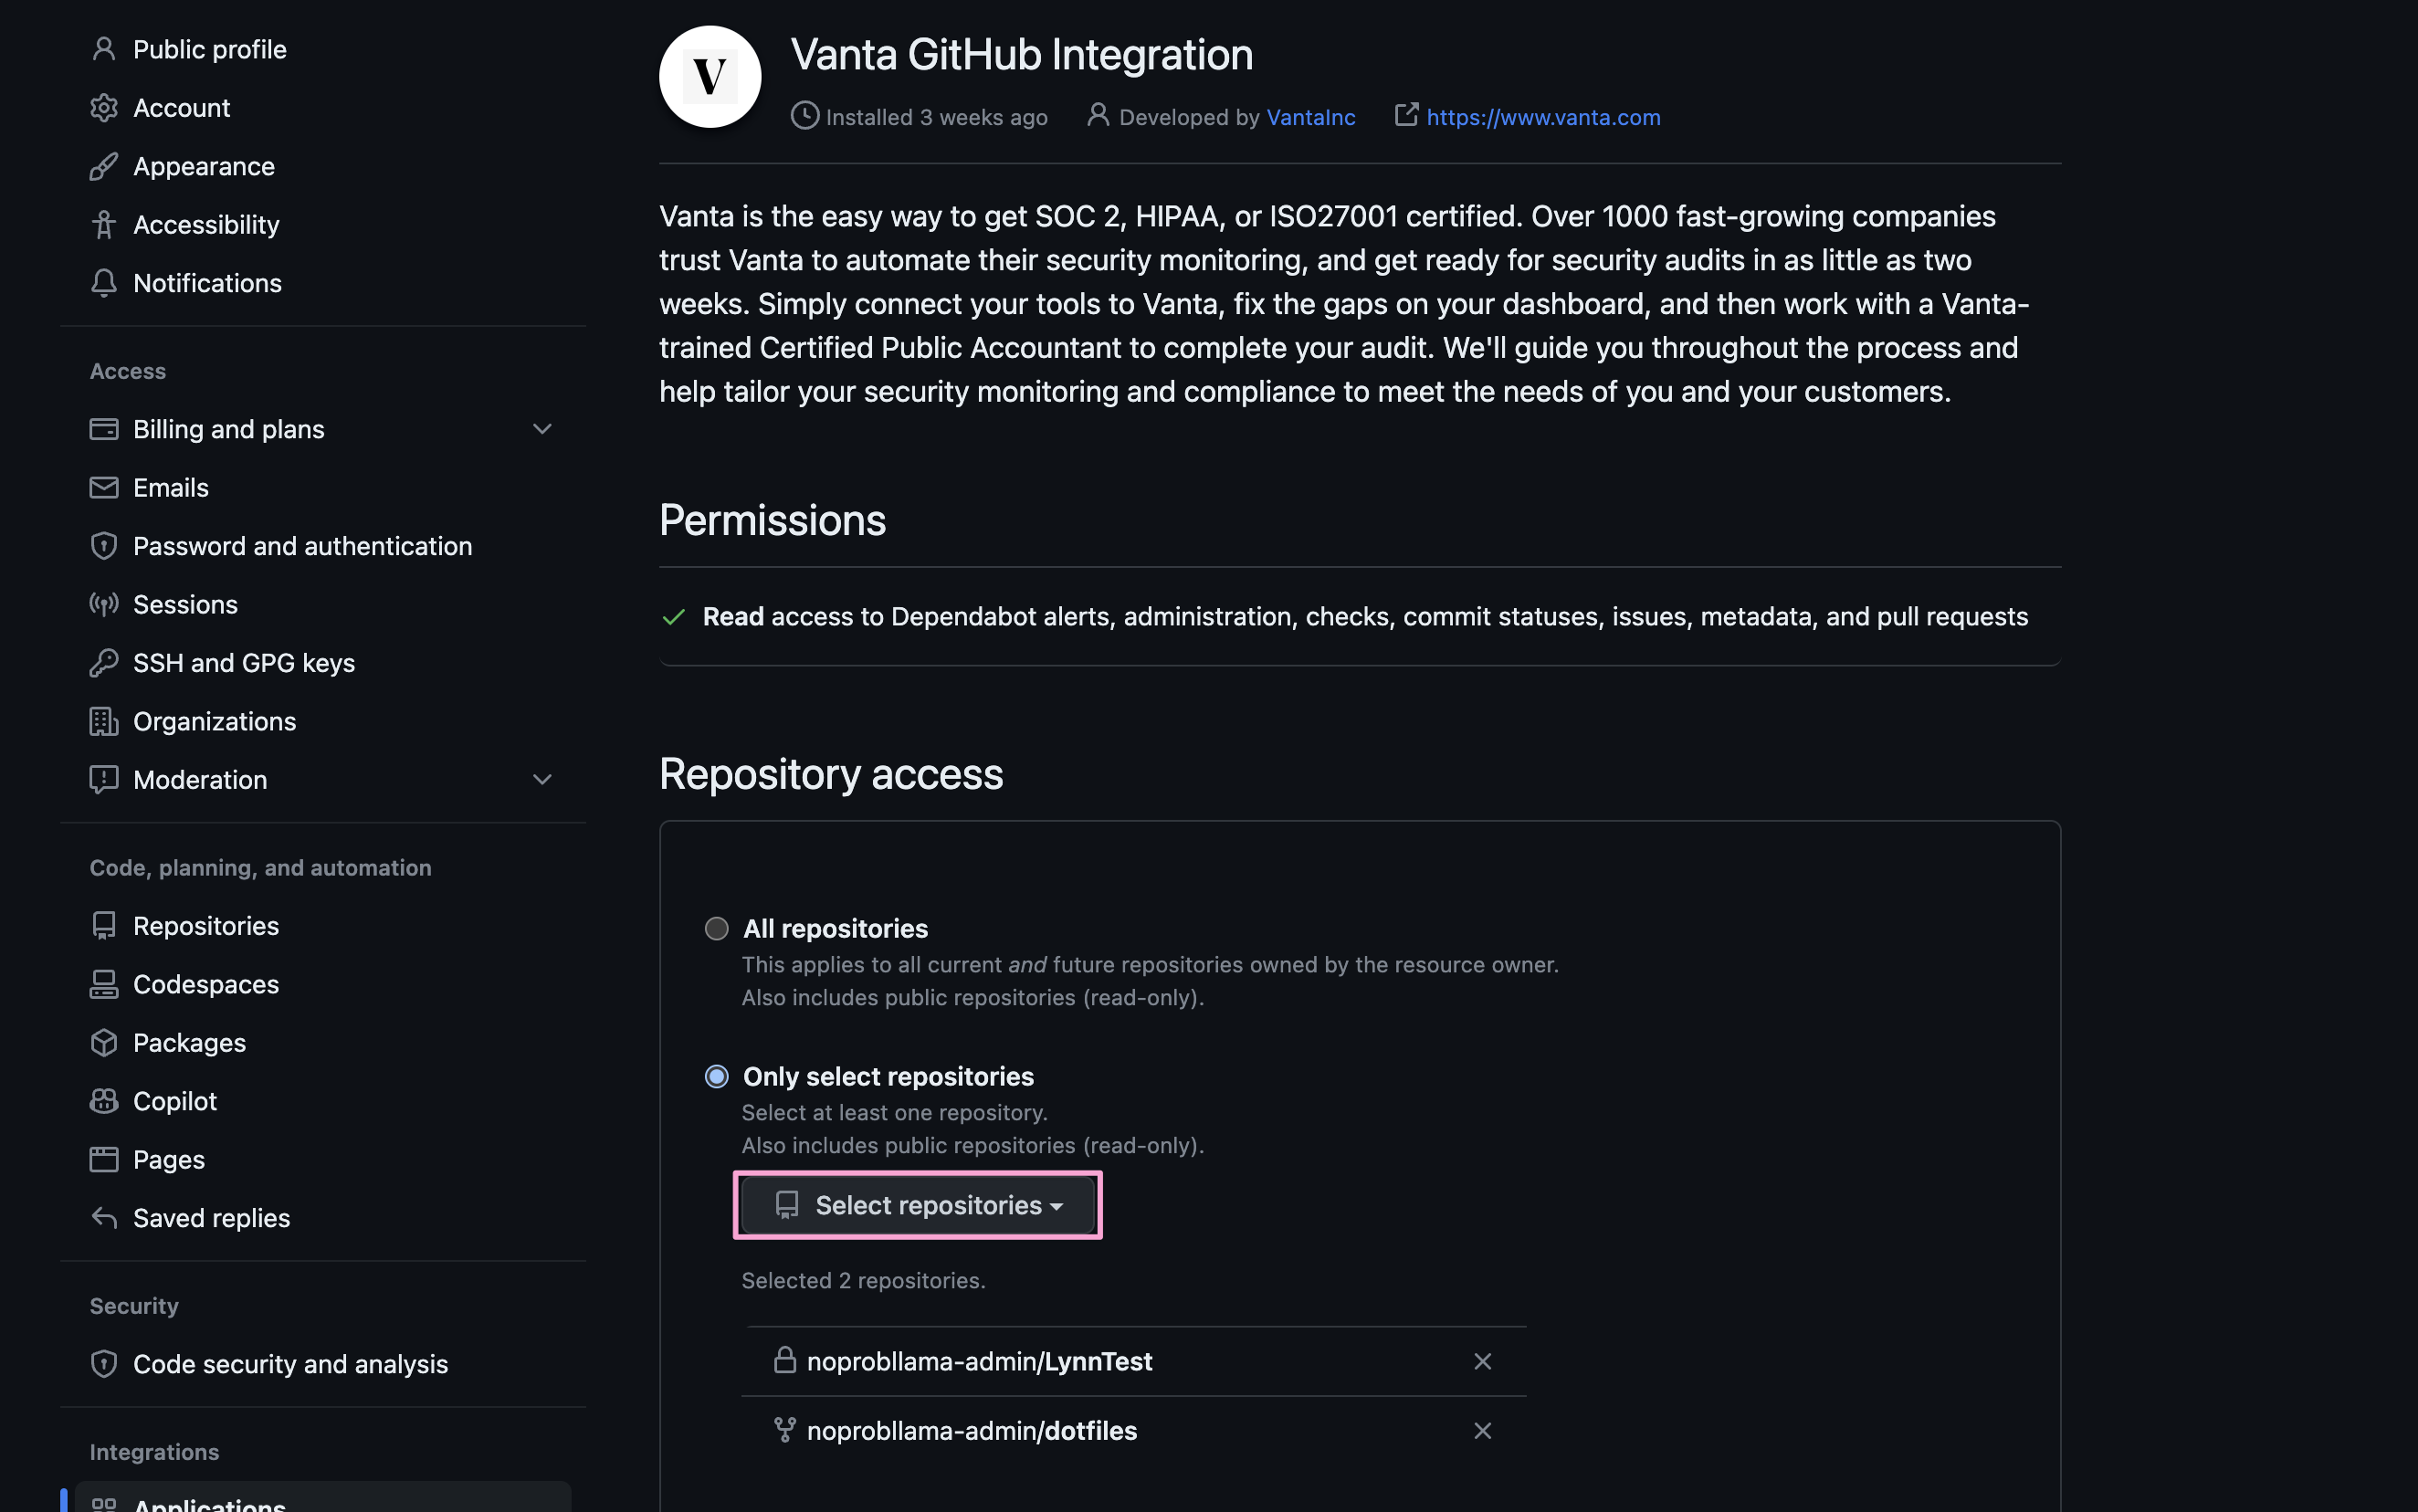This screenshot has height=1512, width=2418.
Task: Click the fork icon beside dotfiles
Action: pos(785,1430)
